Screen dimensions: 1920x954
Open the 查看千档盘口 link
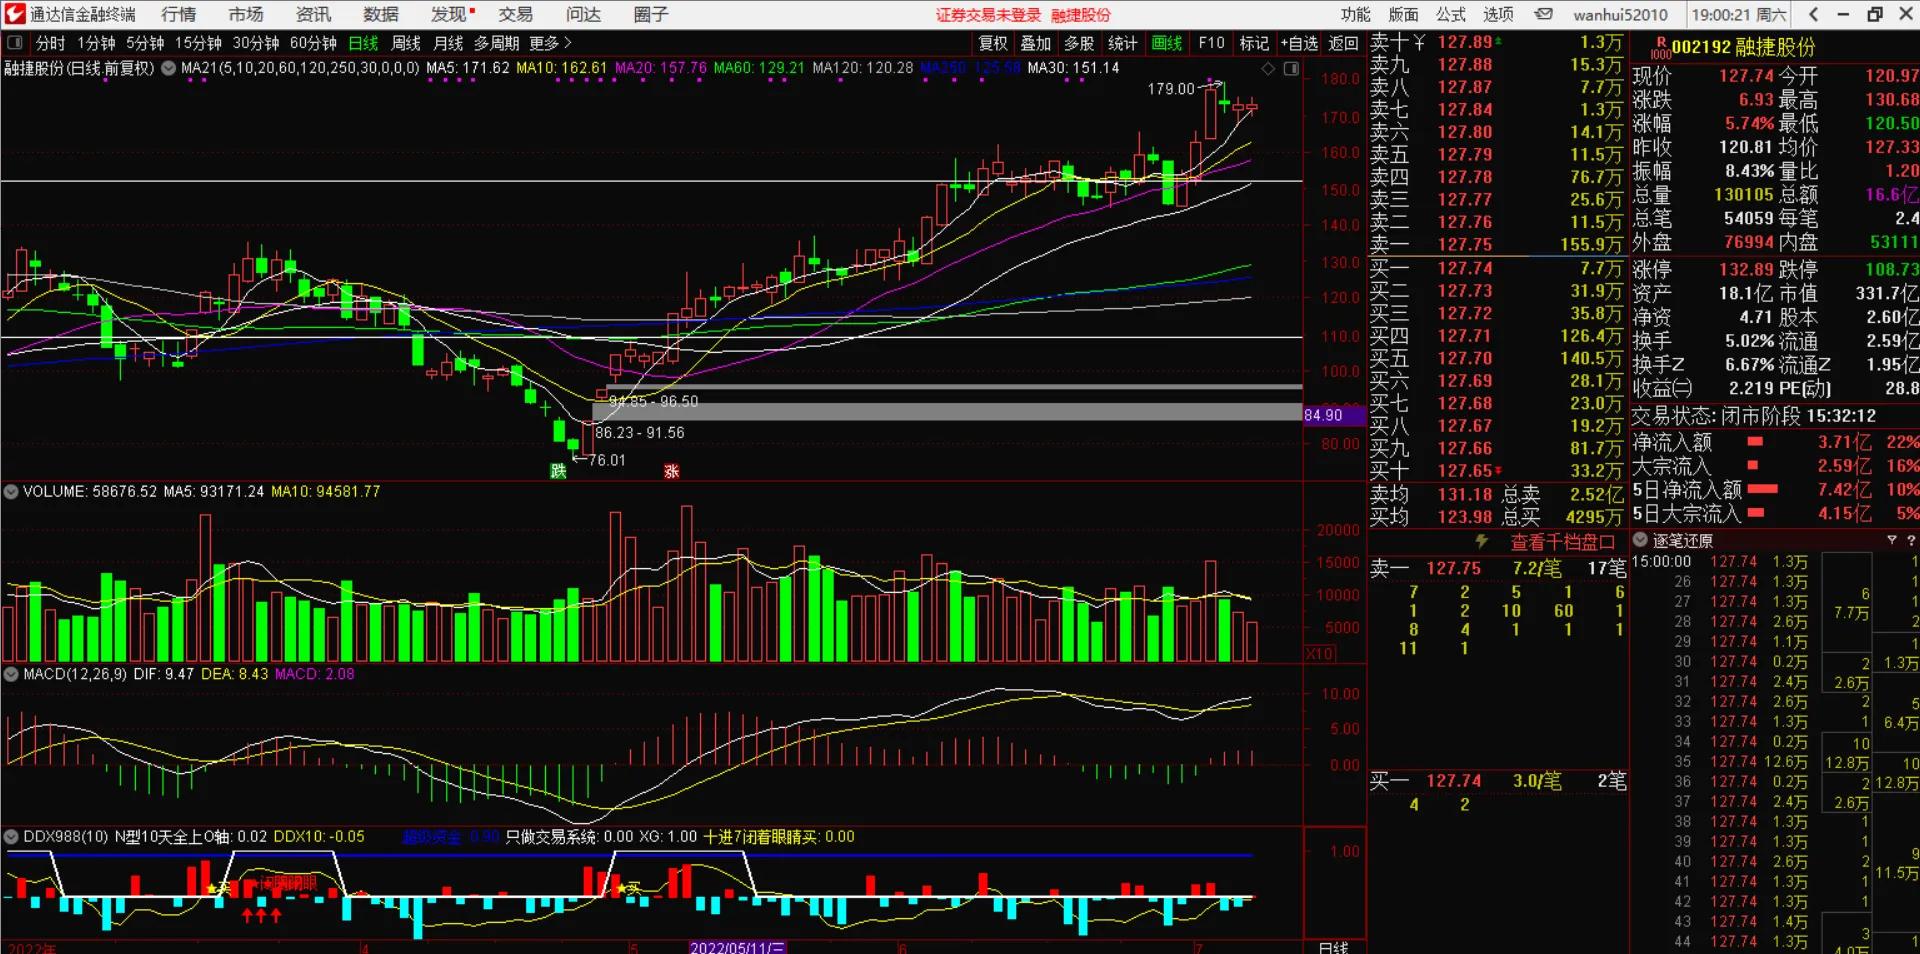point(1562,542)
